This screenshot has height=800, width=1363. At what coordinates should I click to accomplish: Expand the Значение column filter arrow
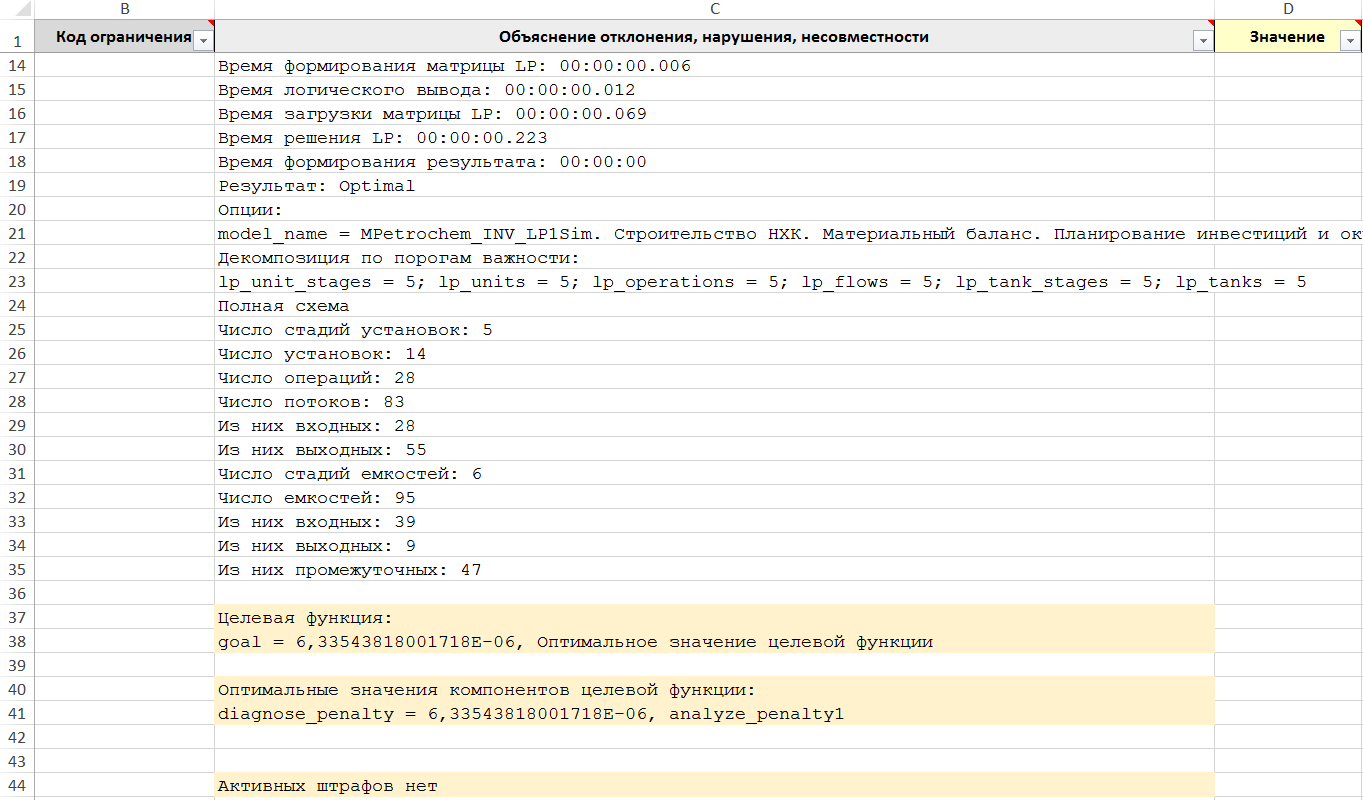click(x=1349, y=39)
